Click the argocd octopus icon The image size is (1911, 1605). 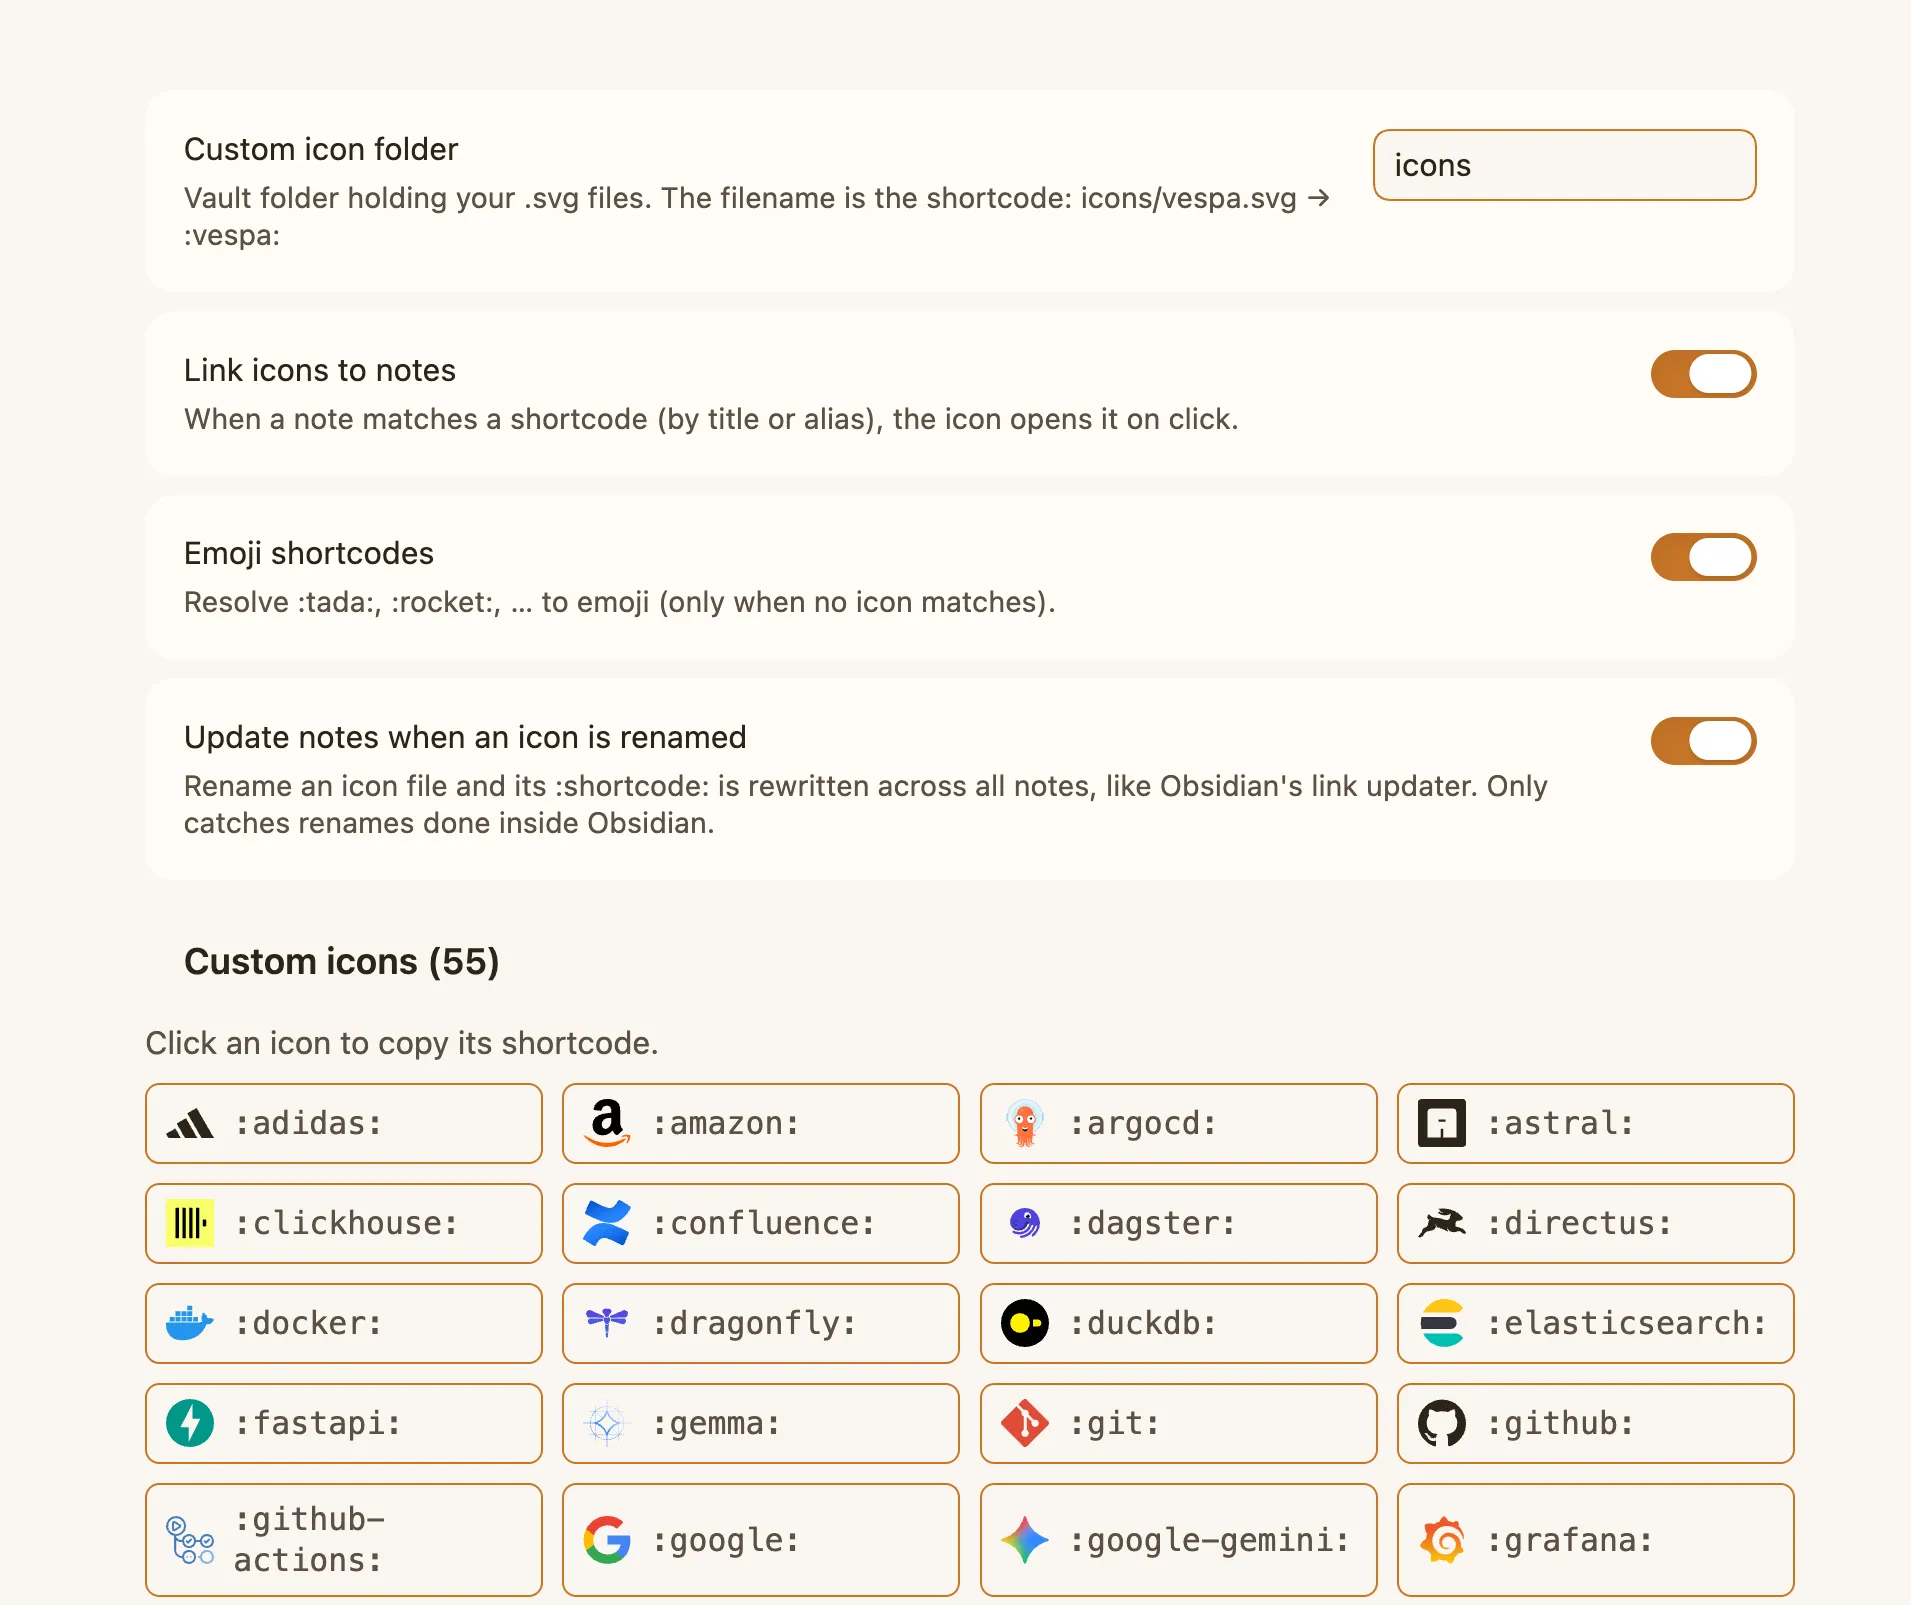[1025, 1123]
